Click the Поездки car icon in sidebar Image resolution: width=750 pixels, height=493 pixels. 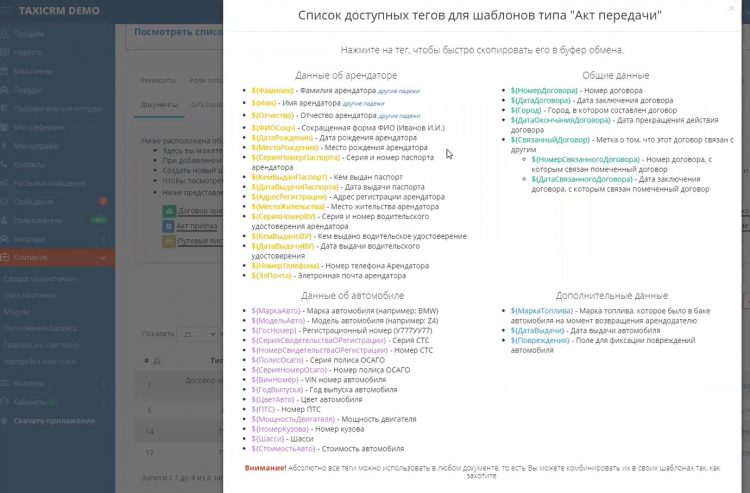(x=6, y=88)
